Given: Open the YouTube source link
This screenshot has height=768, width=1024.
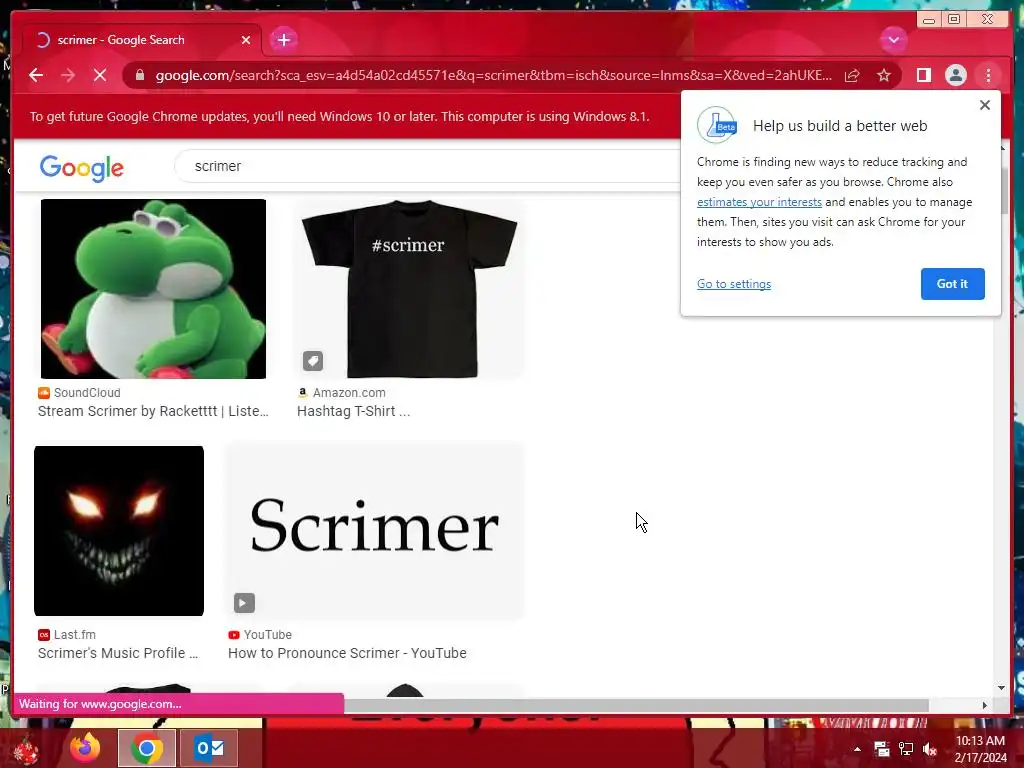Looking at the screenshot, I should [260, 635].
